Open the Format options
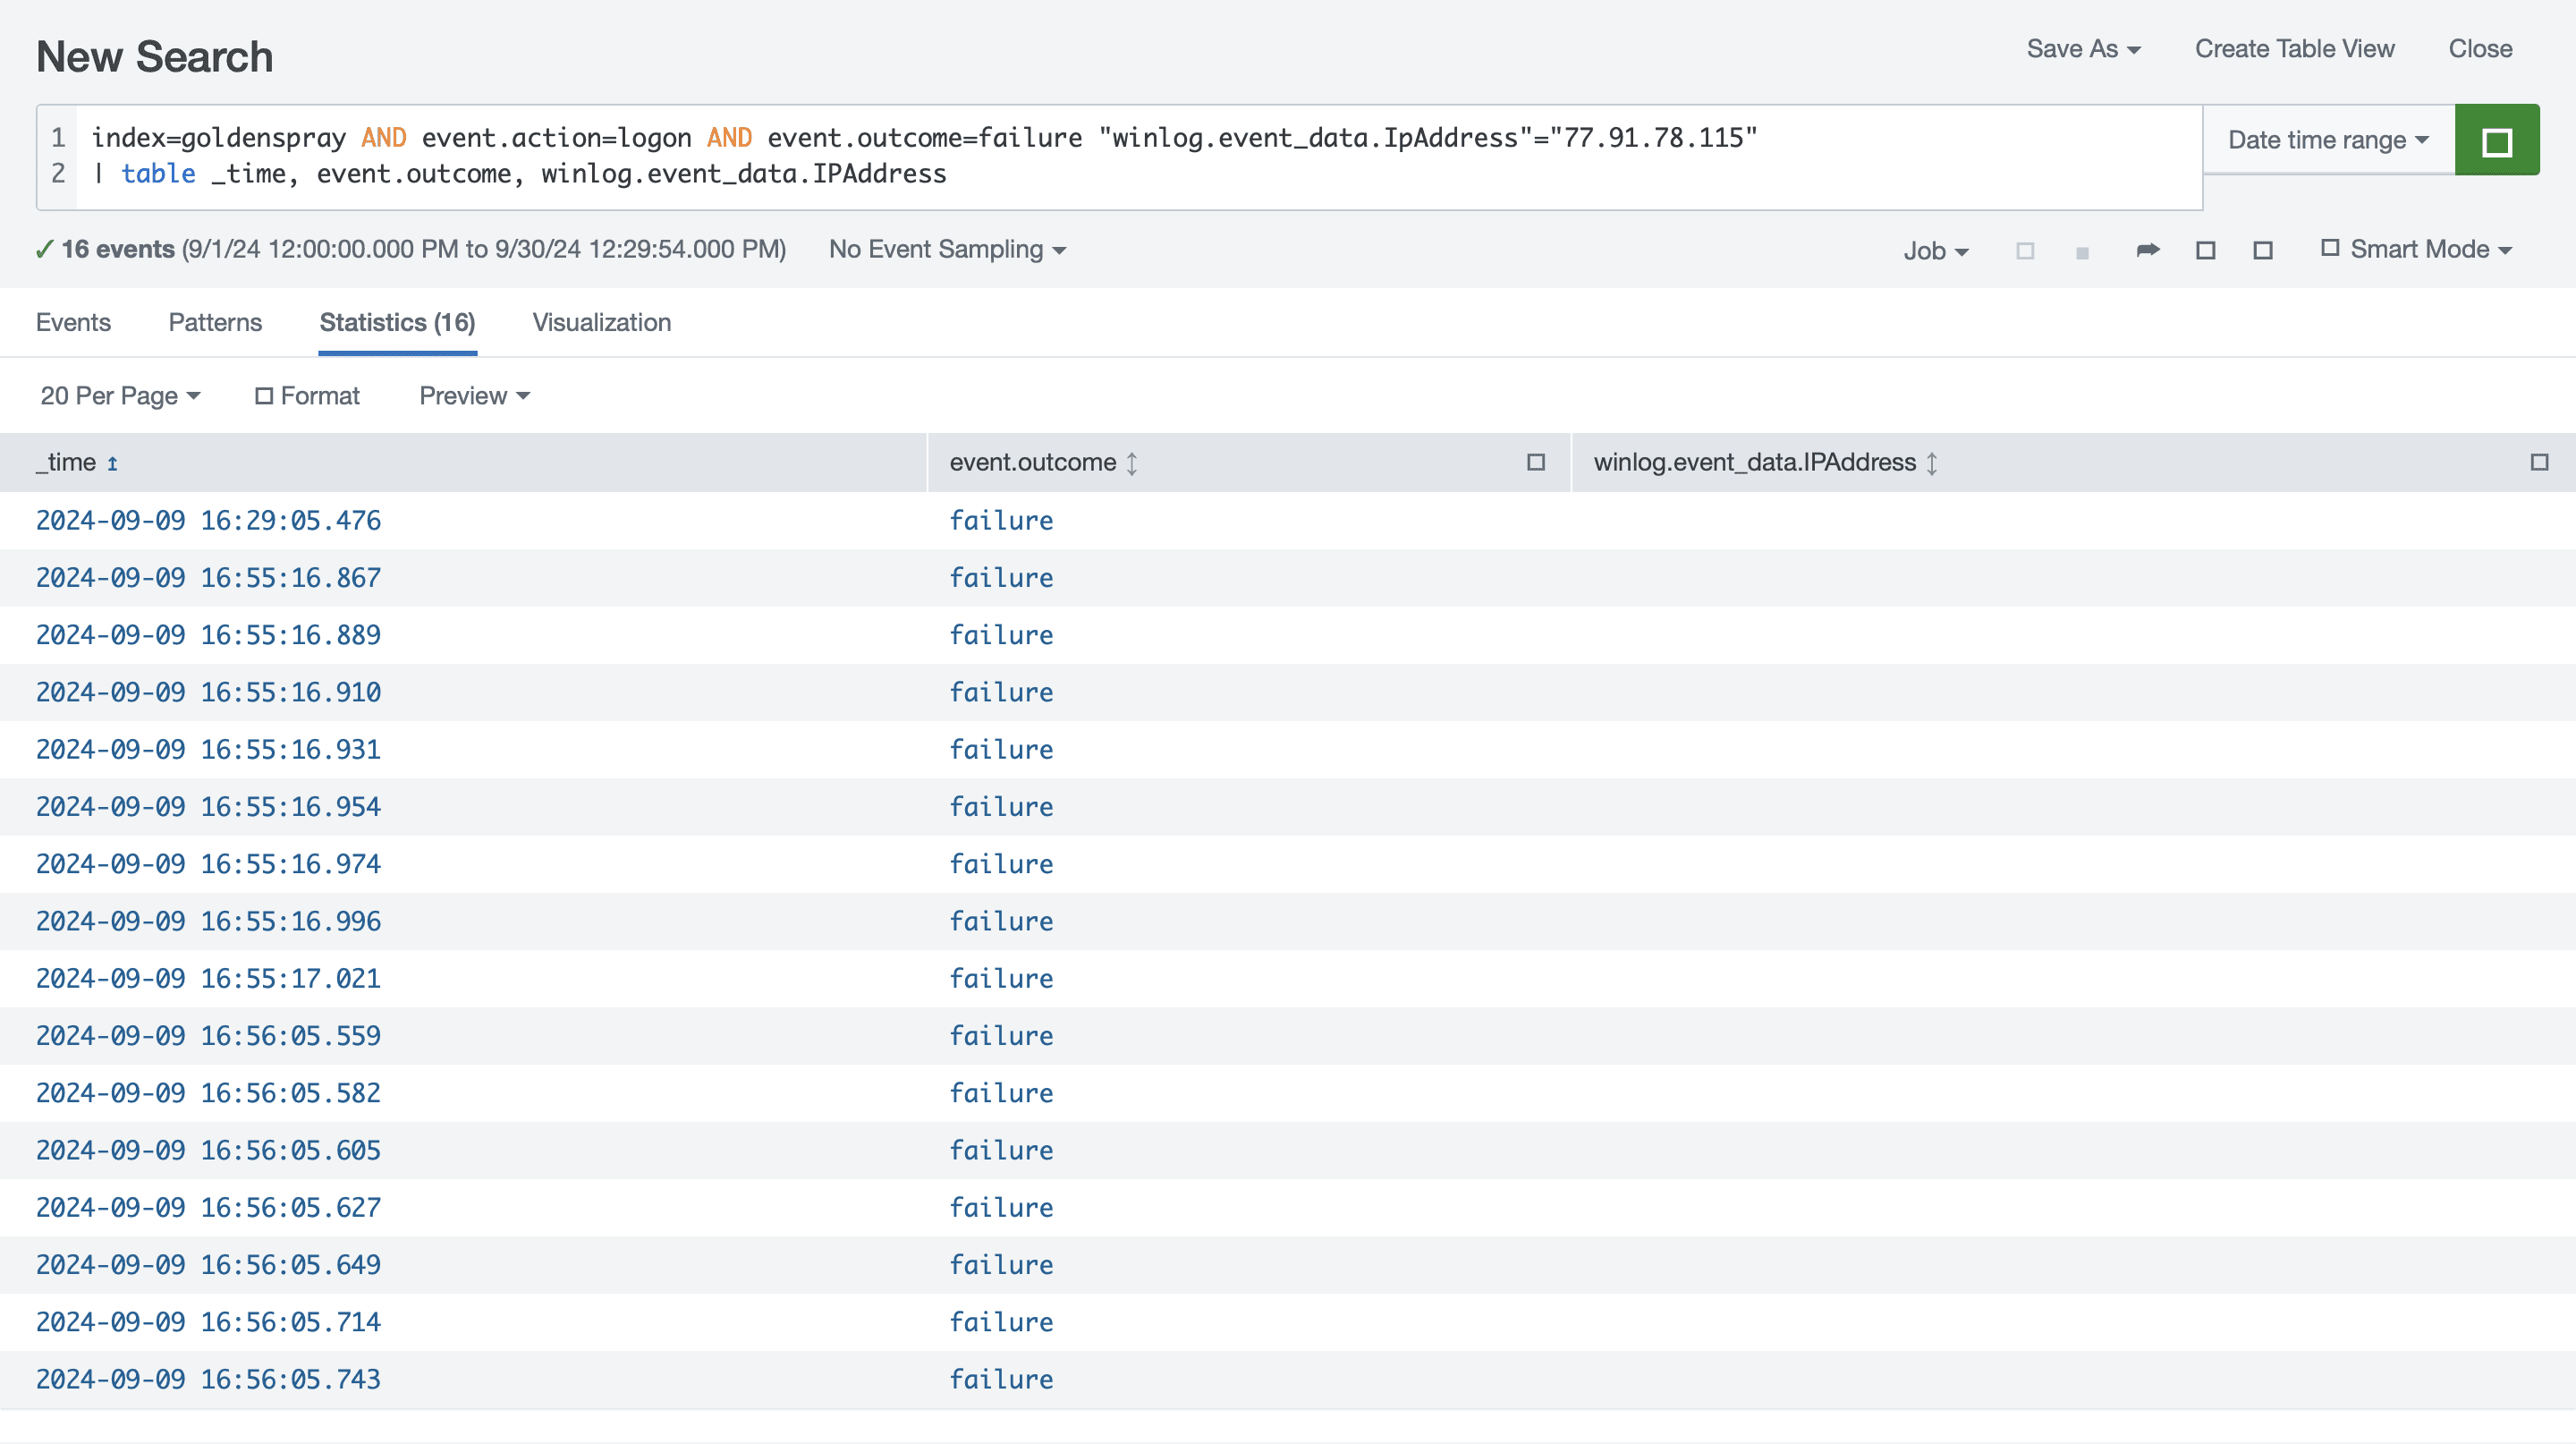The width and height of the screenshot is (2576, 1444). (307, 396)
